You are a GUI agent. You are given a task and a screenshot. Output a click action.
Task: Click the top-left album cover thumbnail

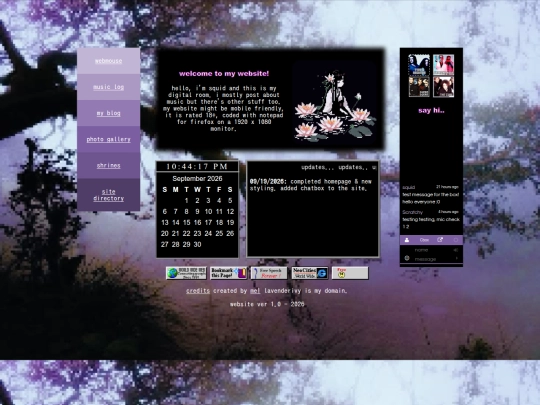click(419, 65)
